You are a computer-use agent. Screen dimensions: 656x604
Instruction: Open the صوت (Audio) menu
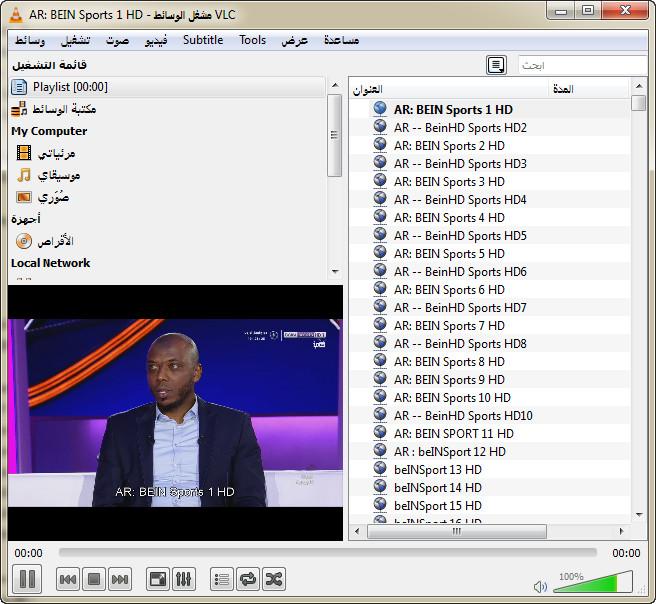pos(117,40)
